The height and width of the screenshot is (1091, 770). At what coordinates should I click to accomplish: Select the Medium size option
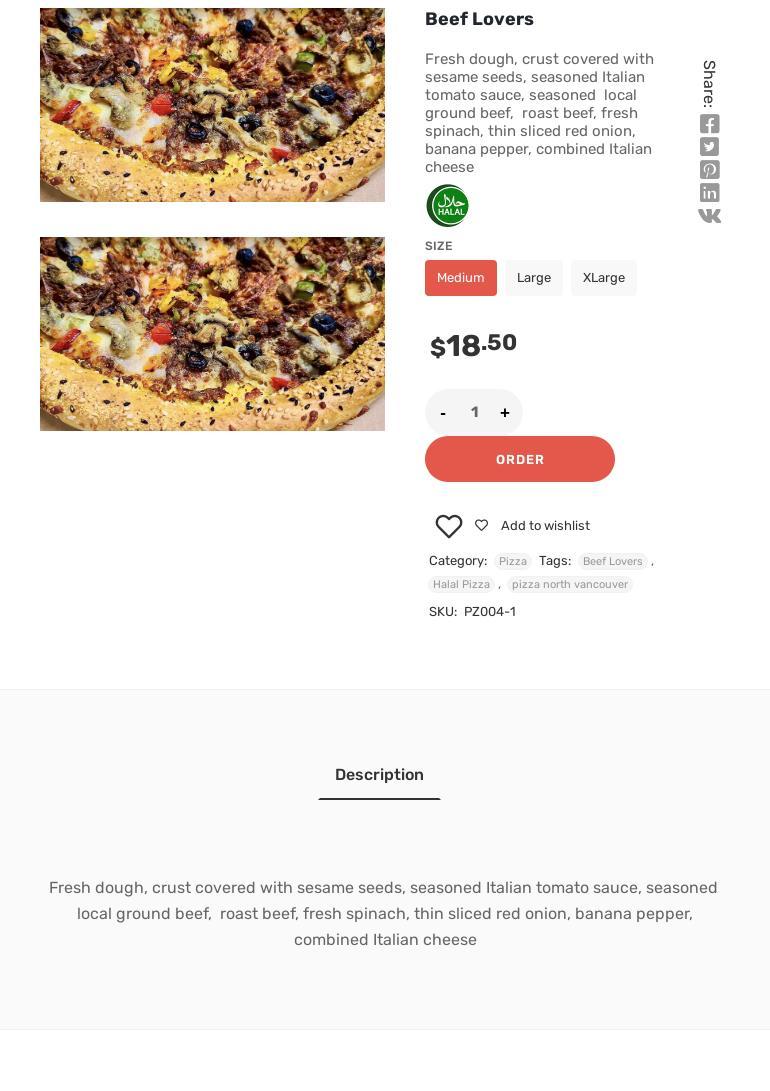[x=460, y=278]
